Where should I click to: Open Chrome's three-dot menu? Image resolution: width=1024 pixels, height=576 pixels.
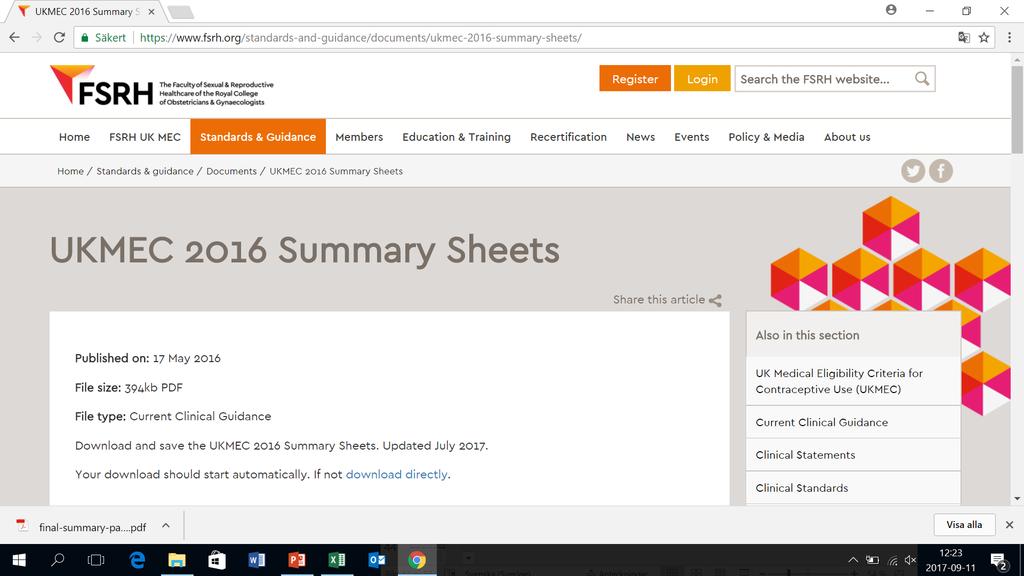[x=1009, y=37]
